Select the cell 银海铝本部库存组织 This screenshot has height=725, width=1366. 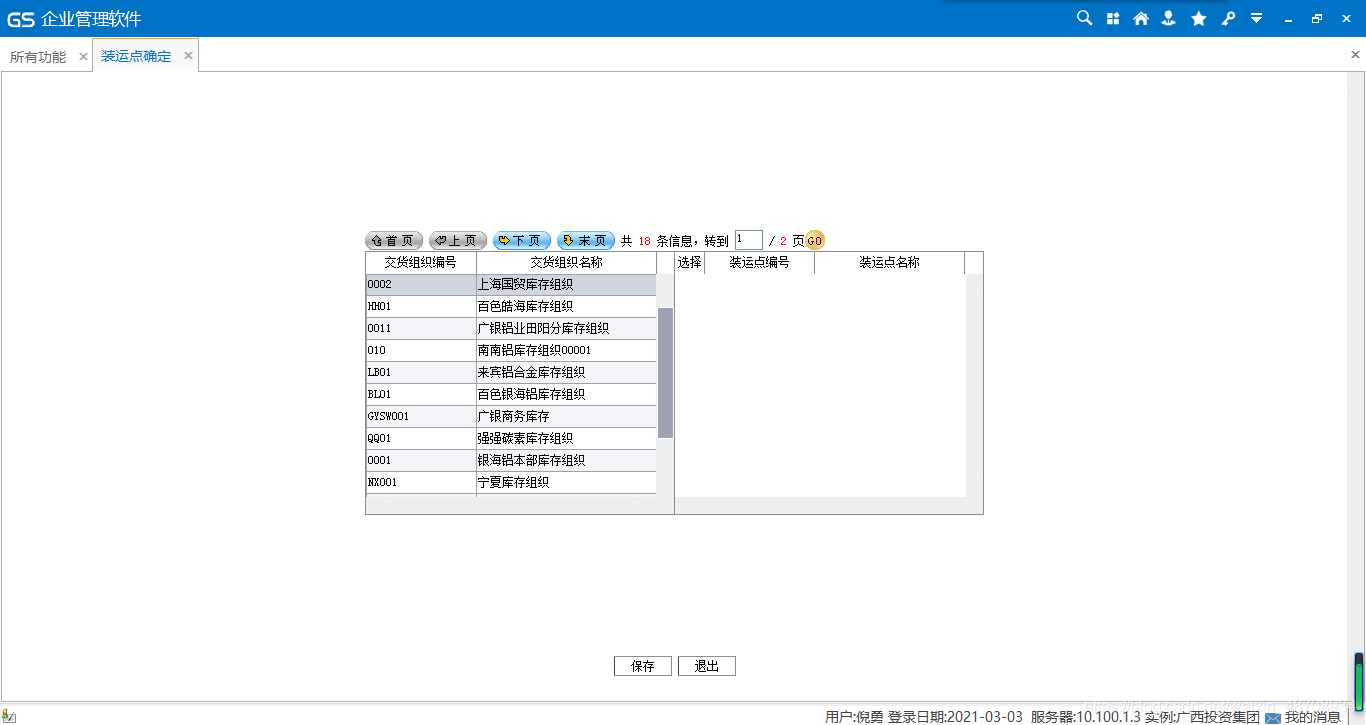[567, 461]
